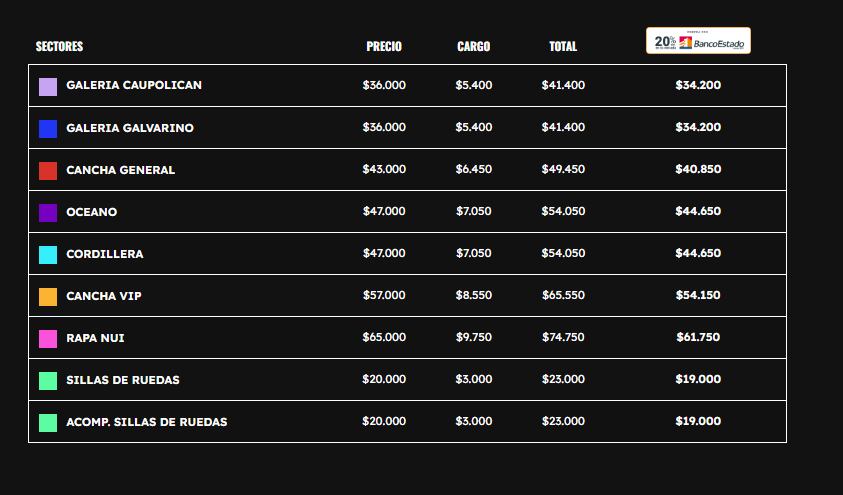Viewport: 843px width, 495px height.
Task: Click the PRECIO column header
Action: 384,46
